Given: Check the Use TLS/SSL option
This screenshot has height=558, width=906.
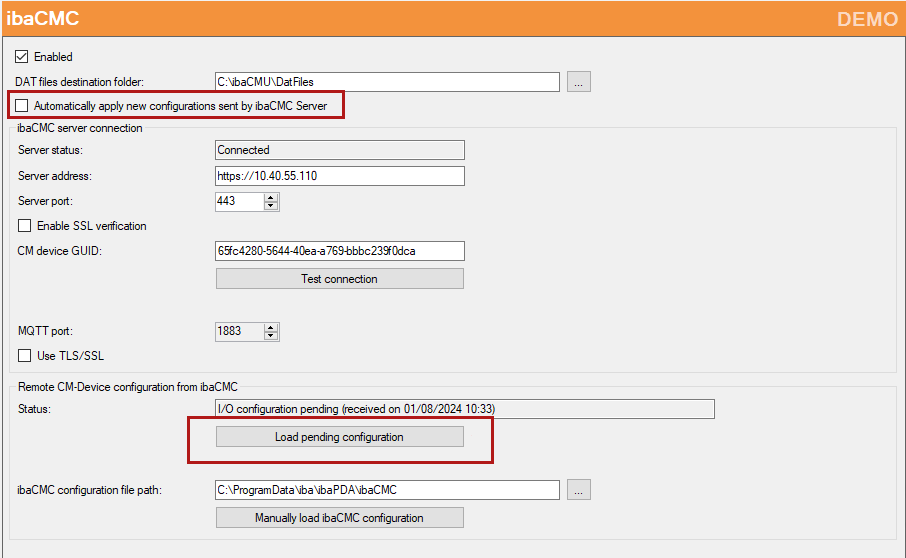Looking at the screenshot, I should point(24,356).
